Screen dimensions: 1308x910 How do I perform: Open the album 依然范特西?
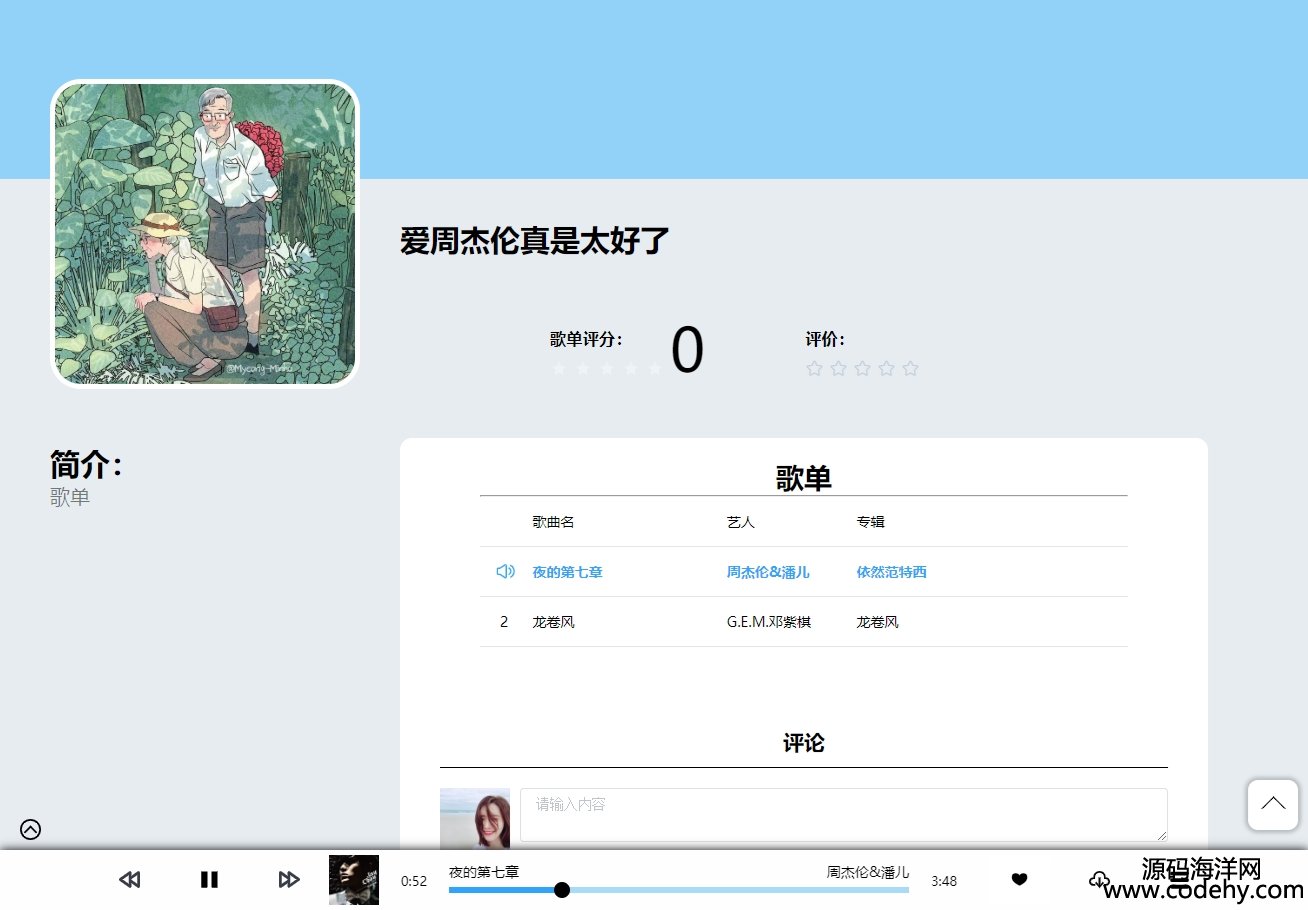point(891,572)
